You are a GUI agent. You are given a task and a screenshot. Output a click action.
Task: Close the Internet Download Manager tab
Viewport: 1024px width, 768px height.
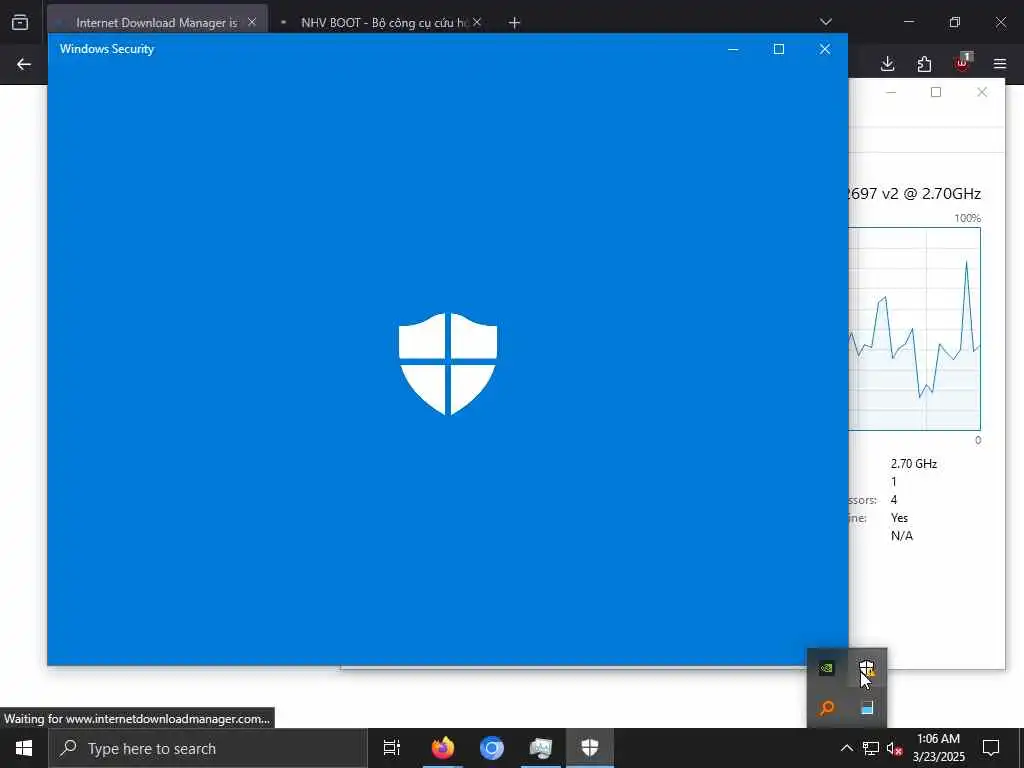252,23
